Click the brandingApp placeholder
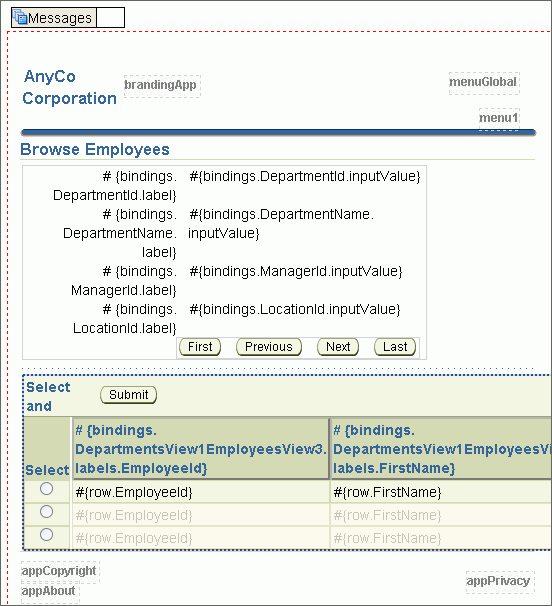This screenshot has height=606, width=552. (x=162, y=86)
